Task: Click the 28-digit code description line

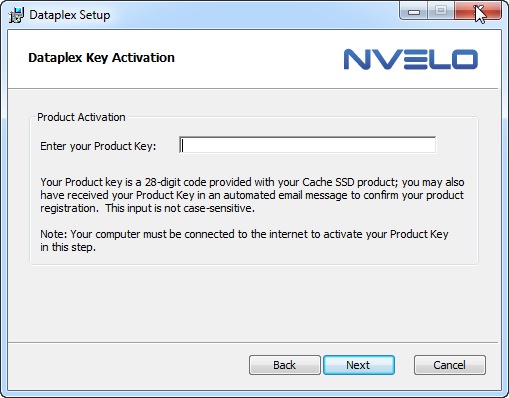Action: 252,182
